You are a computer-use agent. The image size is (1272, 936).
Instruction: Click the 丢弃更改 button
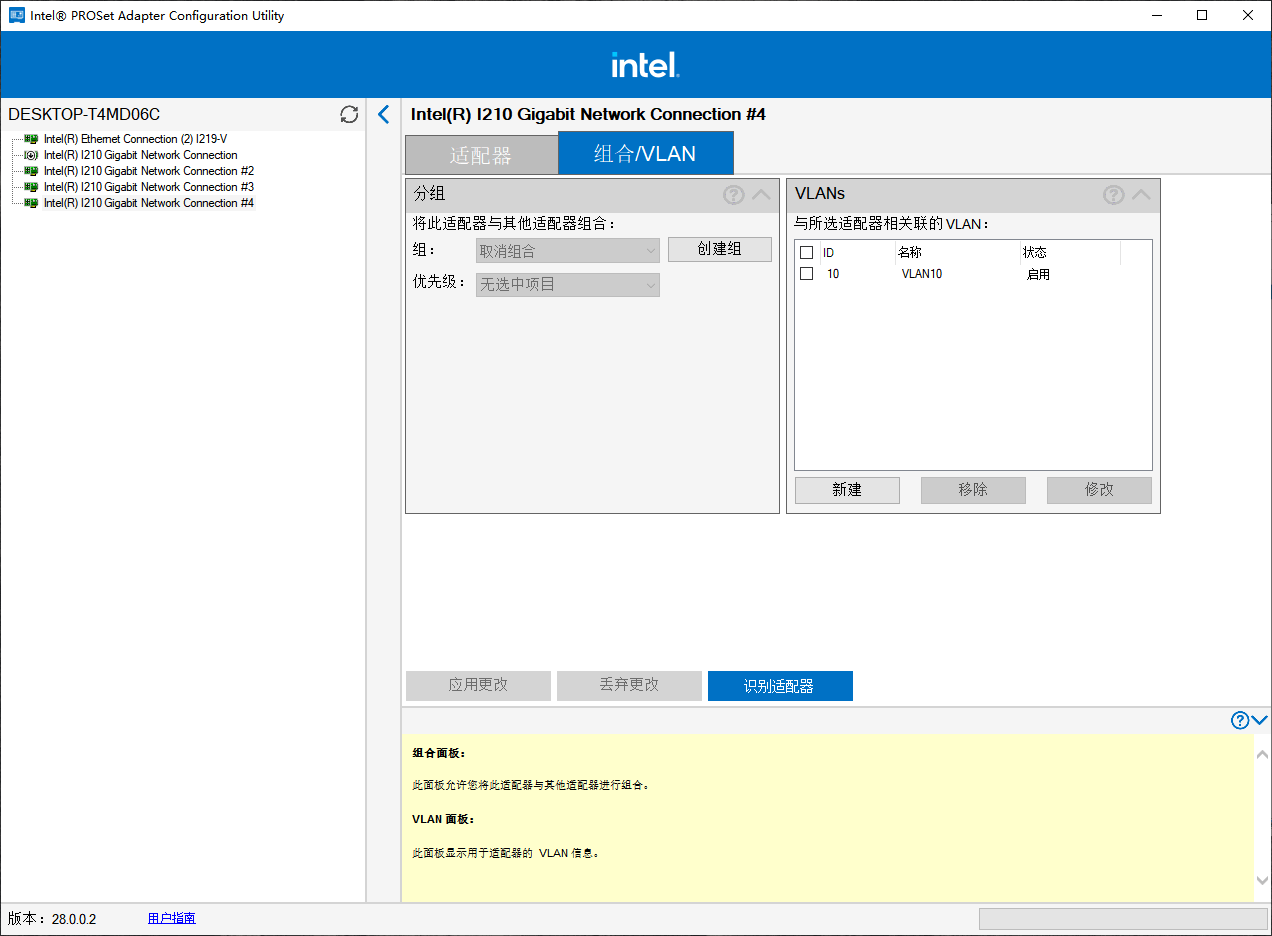(x=629, y=686)
